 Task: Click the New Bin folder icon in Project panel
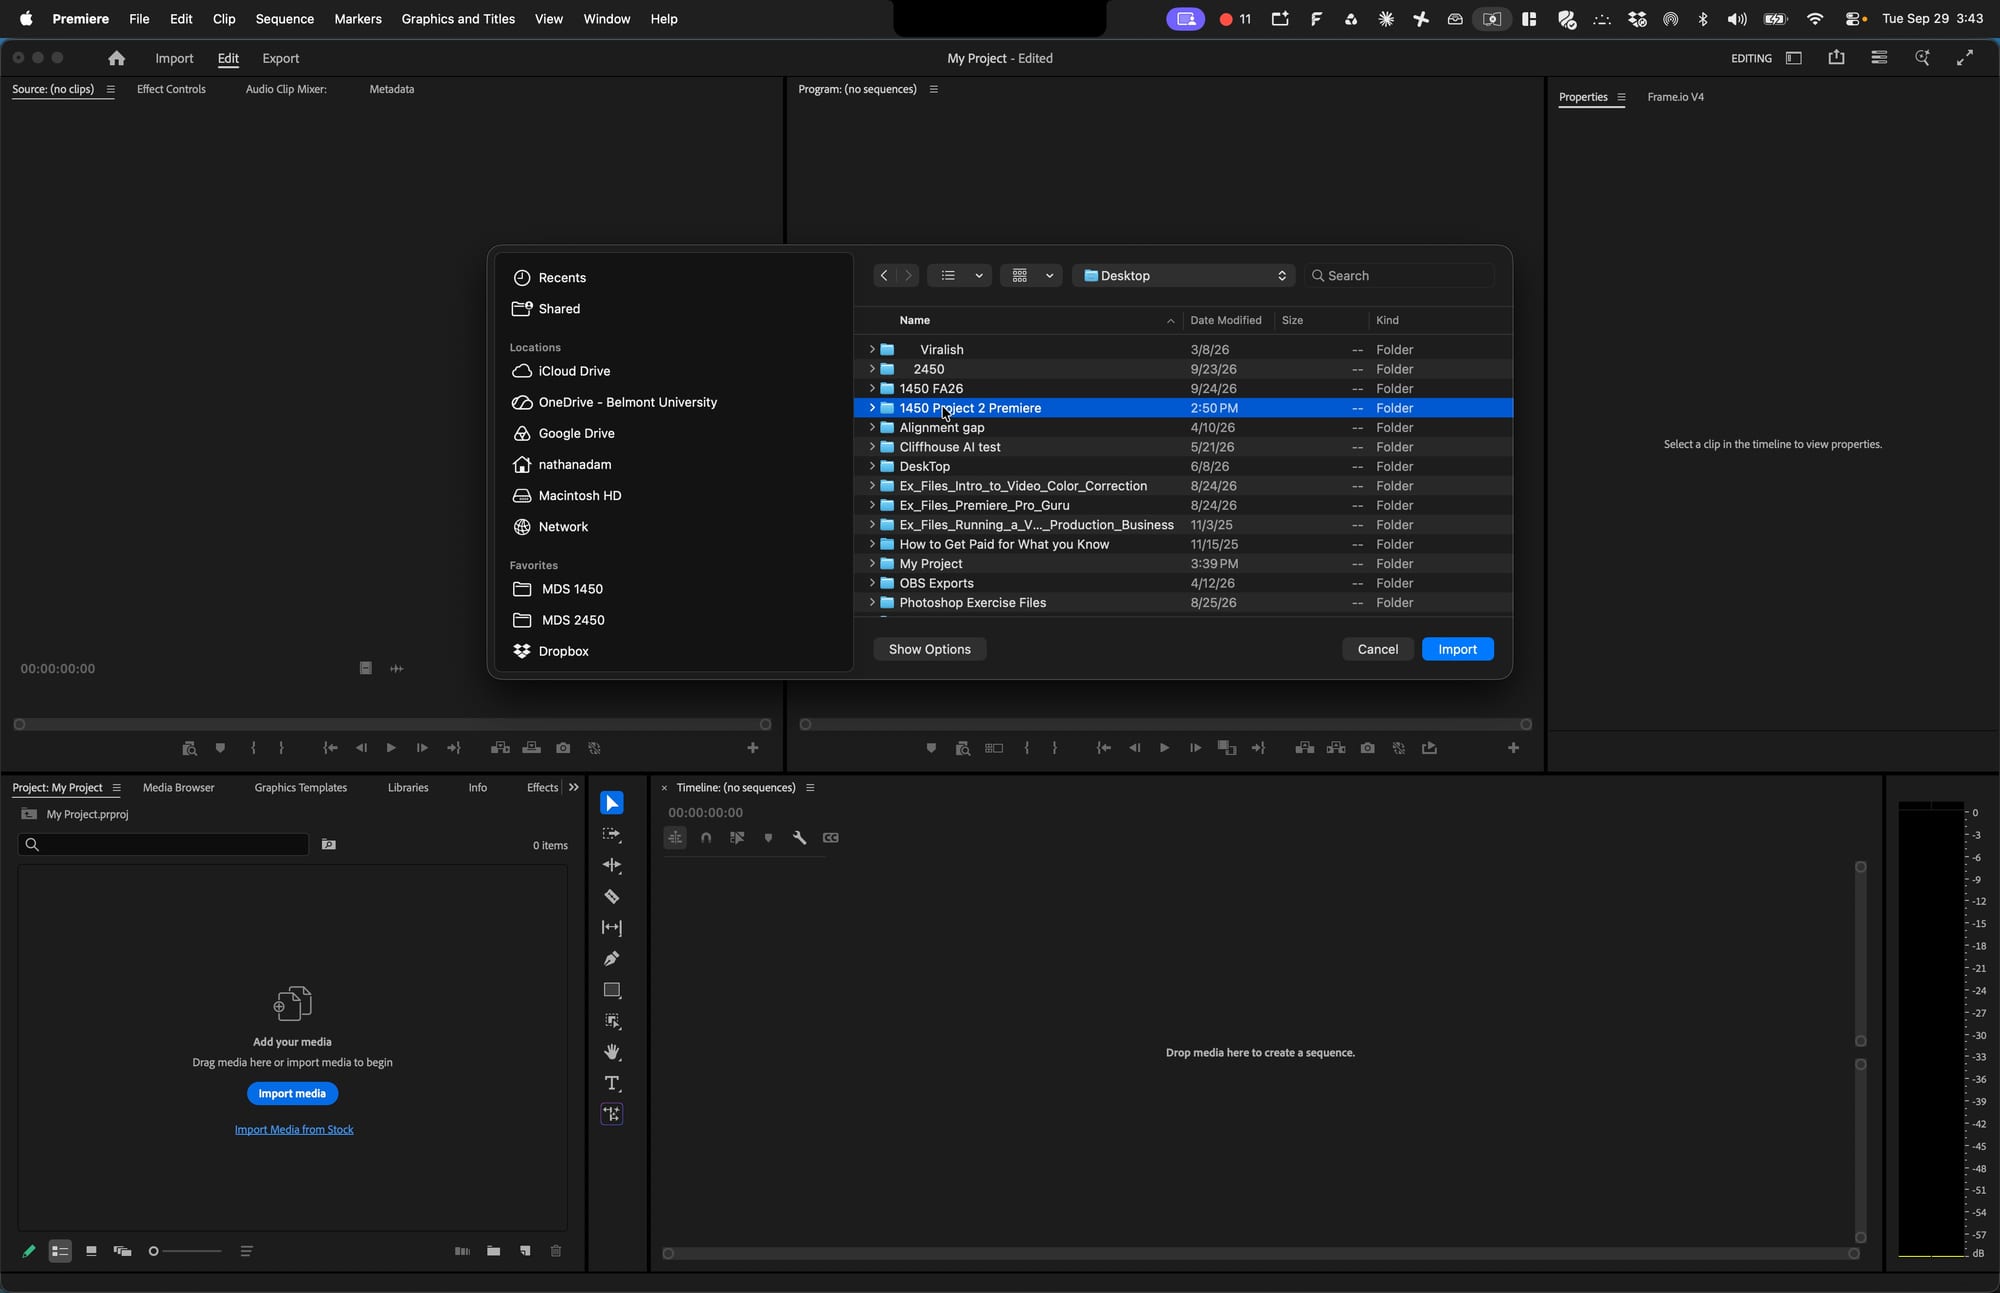(x=493, y=1251)
